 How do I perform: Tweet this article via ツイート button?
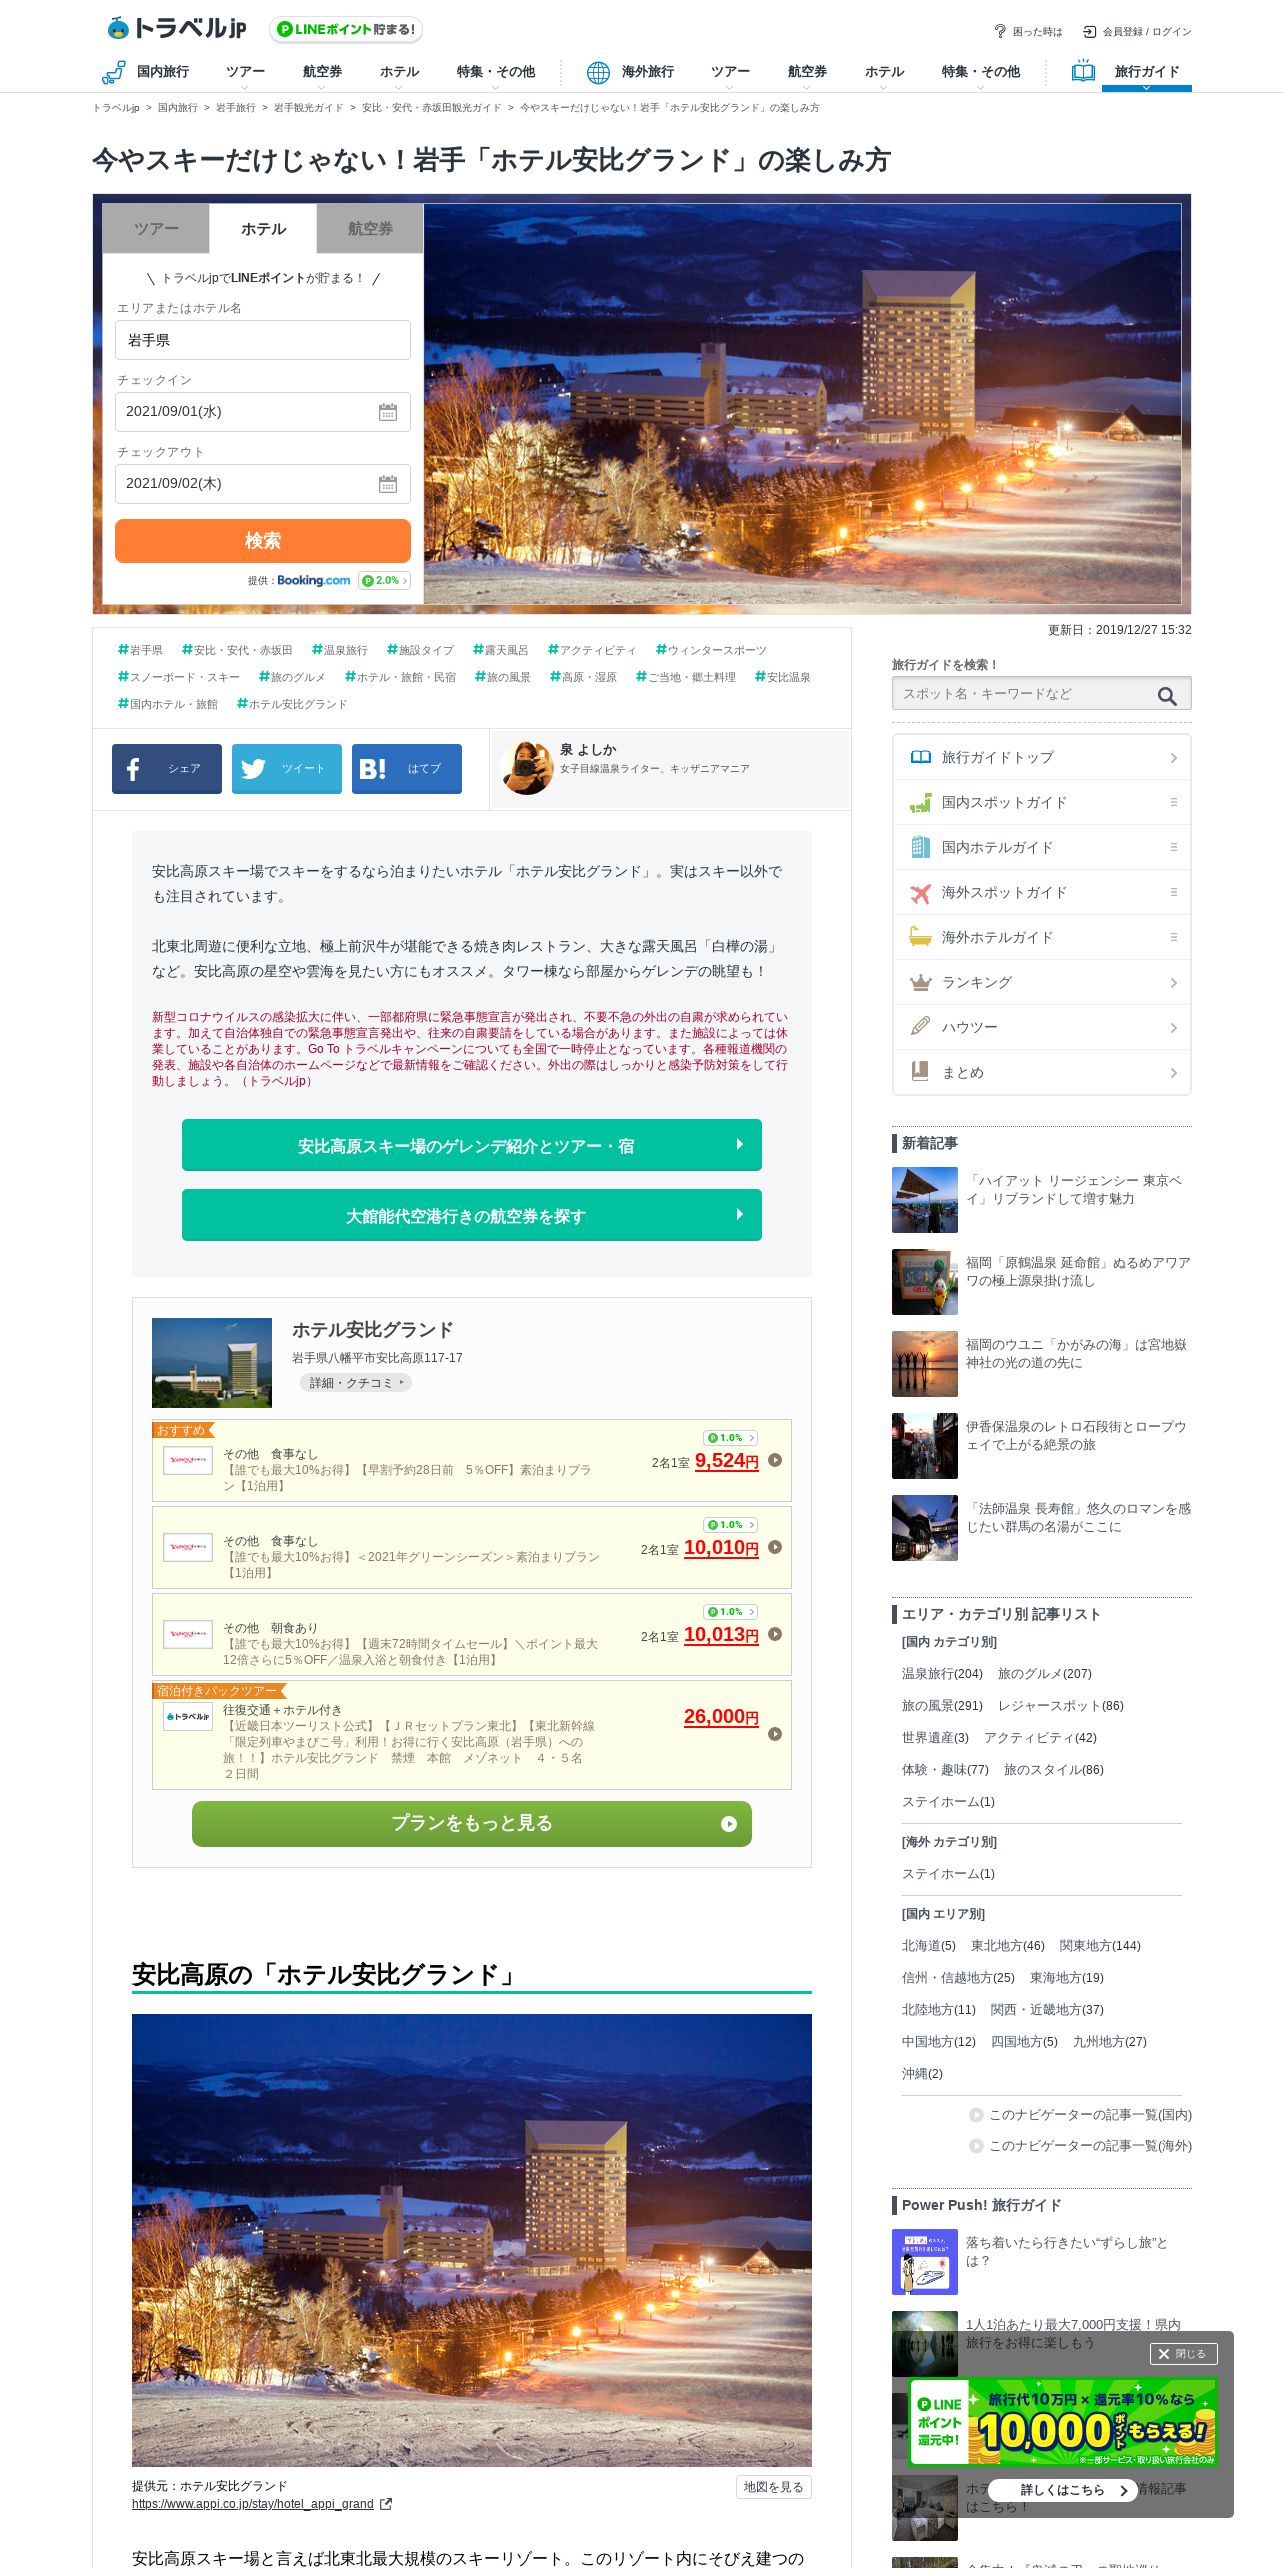coord(287,769)
